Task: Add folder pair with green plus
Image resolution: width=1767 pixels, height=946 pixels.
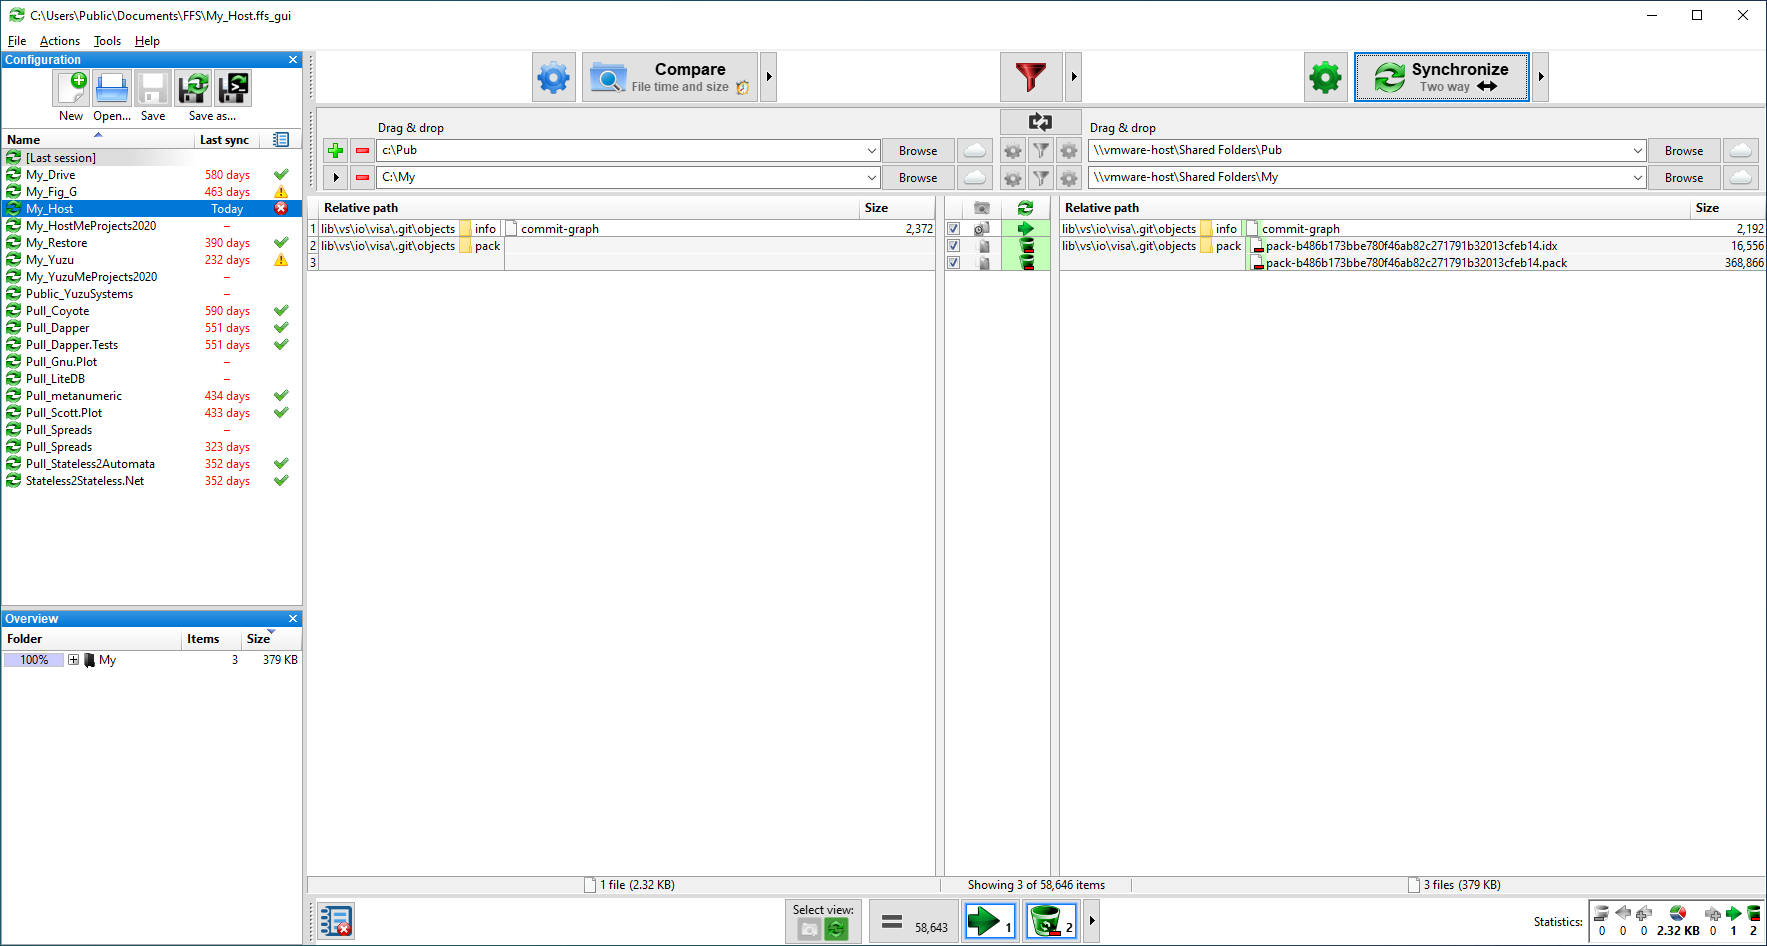Action: [336, 151]
